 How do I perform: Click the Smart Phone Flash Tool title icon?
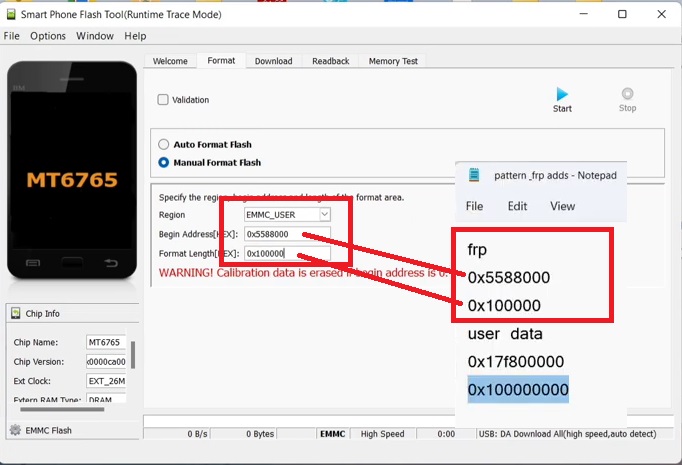11,14
